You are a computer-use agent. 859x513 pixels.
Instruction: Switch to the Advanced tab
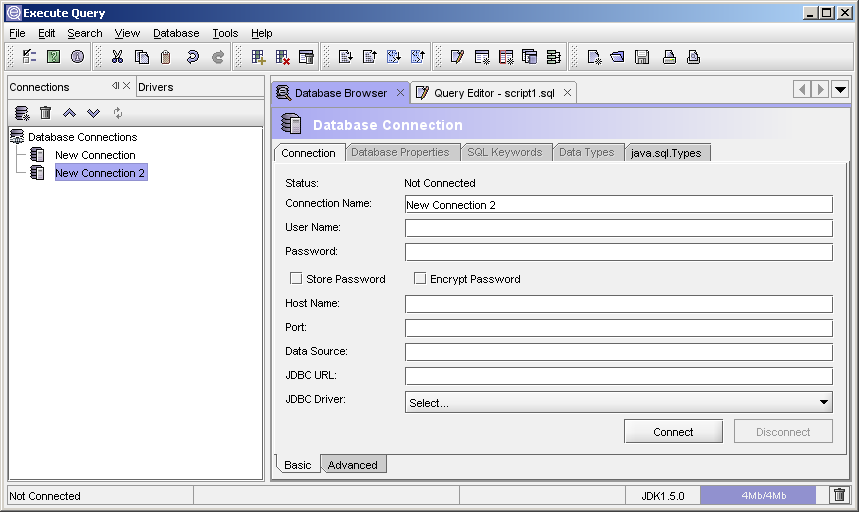pyautogui.click(x=353, y=465)
